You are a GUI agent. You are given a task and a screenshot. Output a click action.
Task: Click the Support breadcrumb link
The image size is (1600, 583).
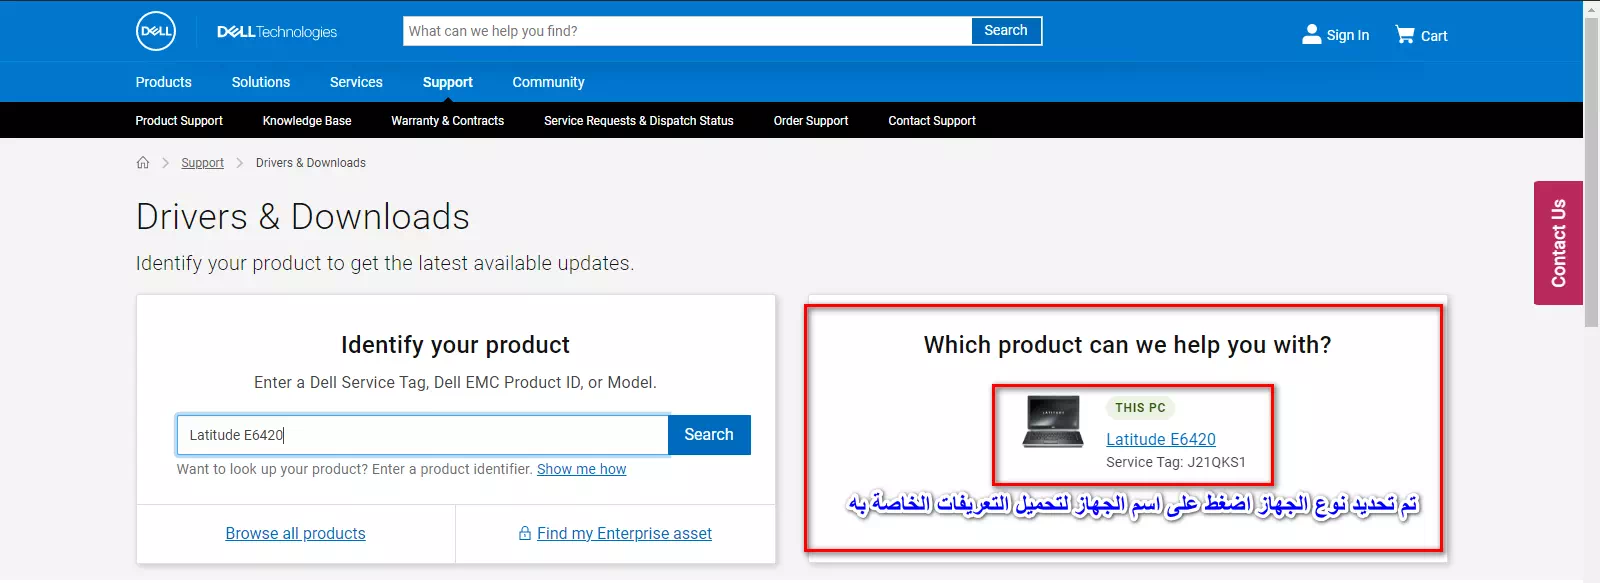coord(202,163)
